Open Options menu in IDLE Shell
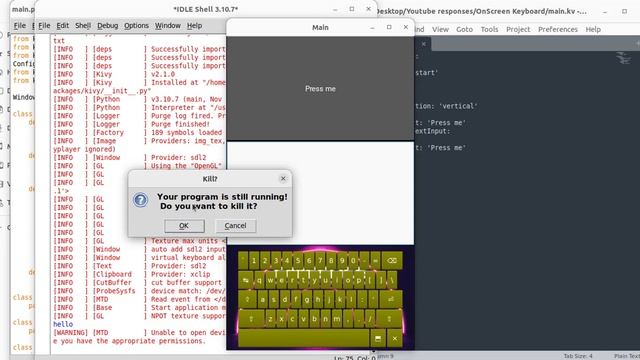Viewport: 640px width, 360px height. pos(136,26)
